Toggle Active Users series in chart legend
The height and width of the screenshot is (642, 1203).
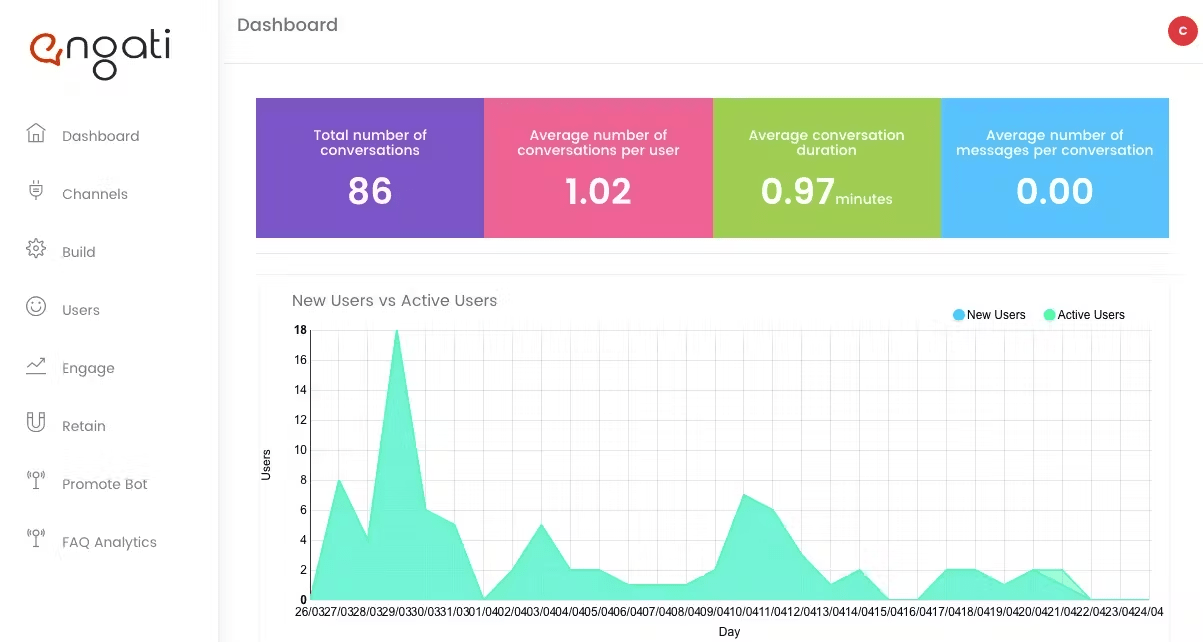click(1084, 315)
